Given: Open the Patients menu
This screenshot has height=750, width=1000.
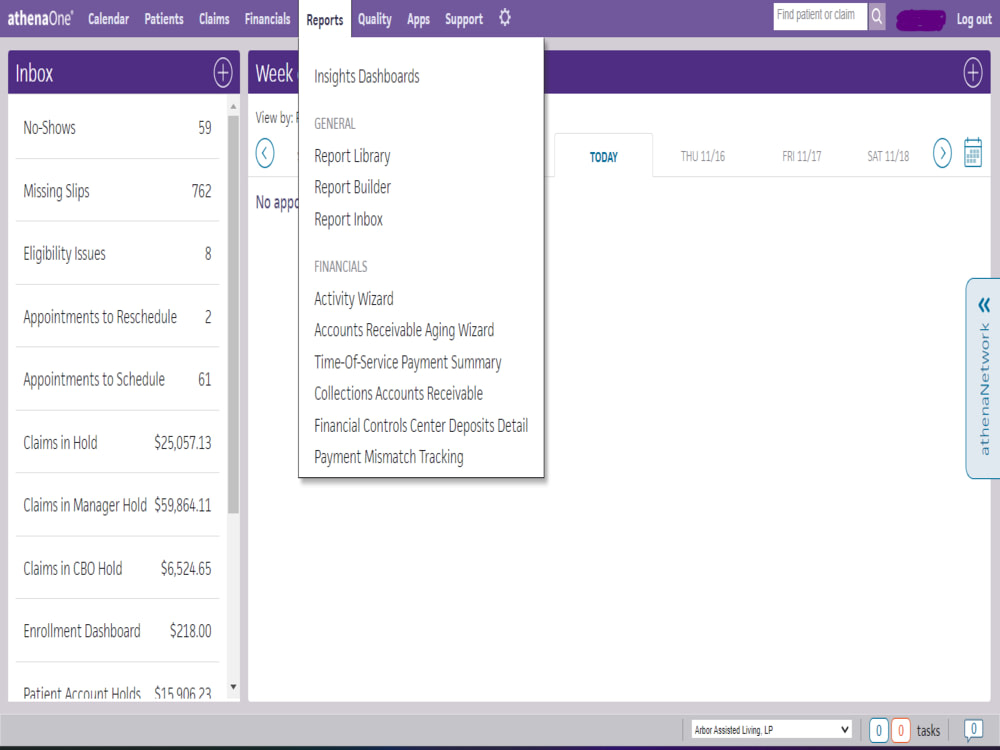Looking at the screenshot, I should pyautogui.click(x=164, y=19).
